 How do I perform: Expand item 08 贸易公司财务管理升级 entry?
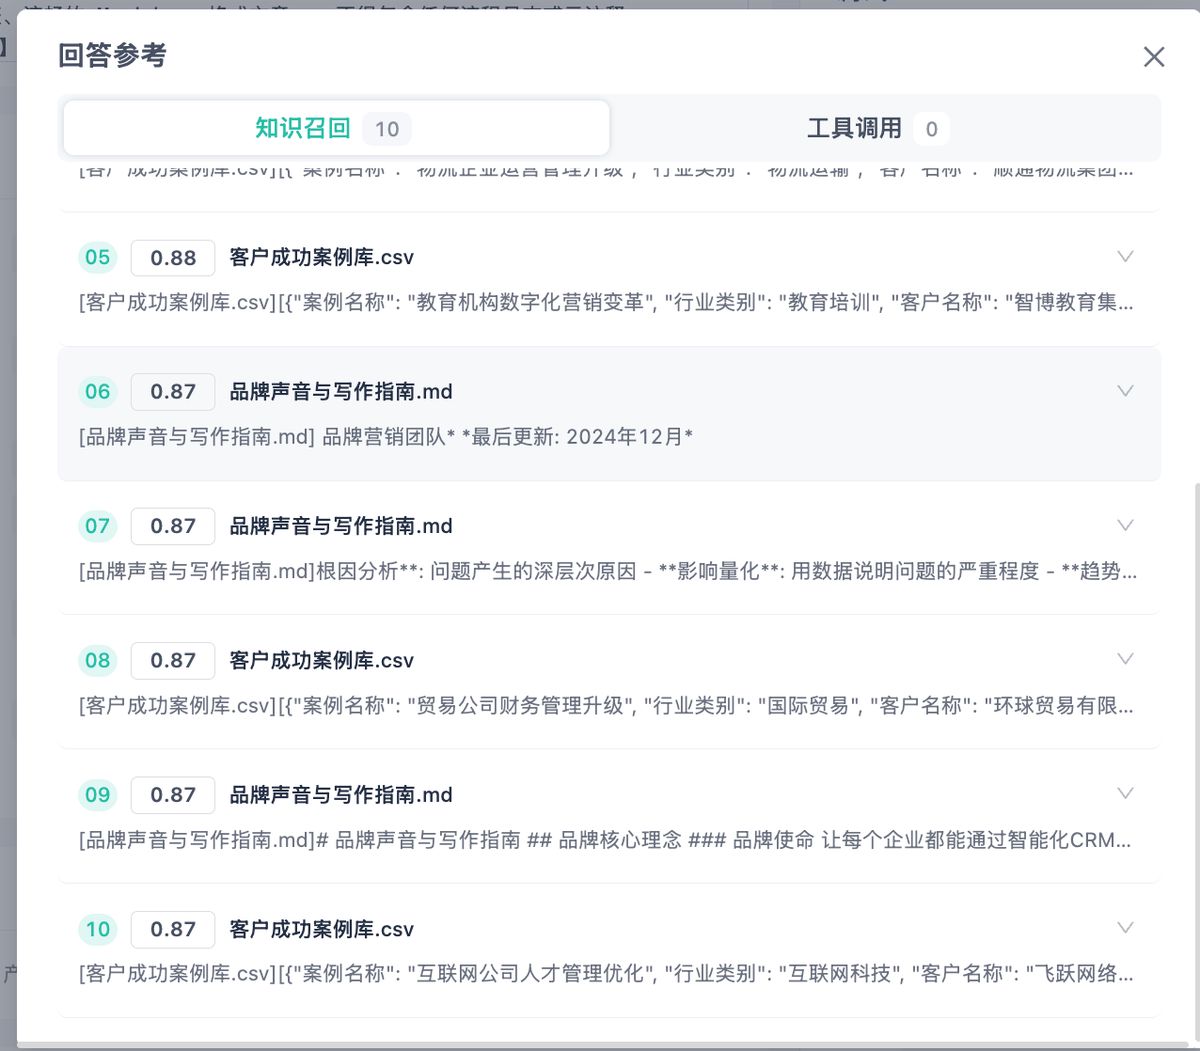(x=1125, y=660)
